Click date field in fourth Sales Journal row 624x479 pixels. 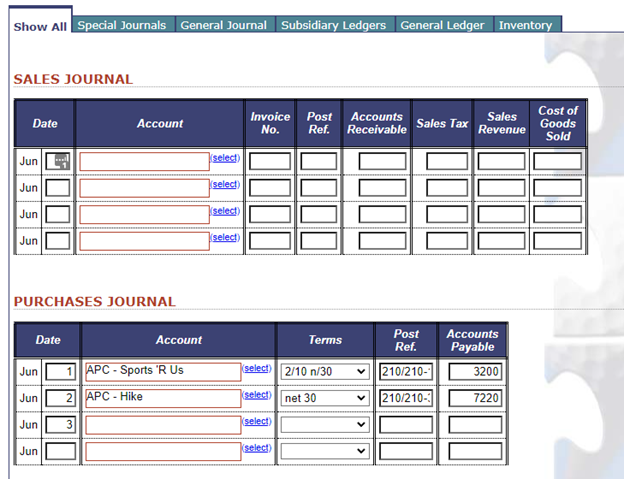58,241
